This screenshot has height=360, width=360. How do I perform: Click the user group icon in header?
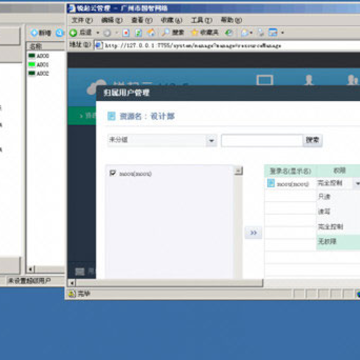click(x=352, y=80)
